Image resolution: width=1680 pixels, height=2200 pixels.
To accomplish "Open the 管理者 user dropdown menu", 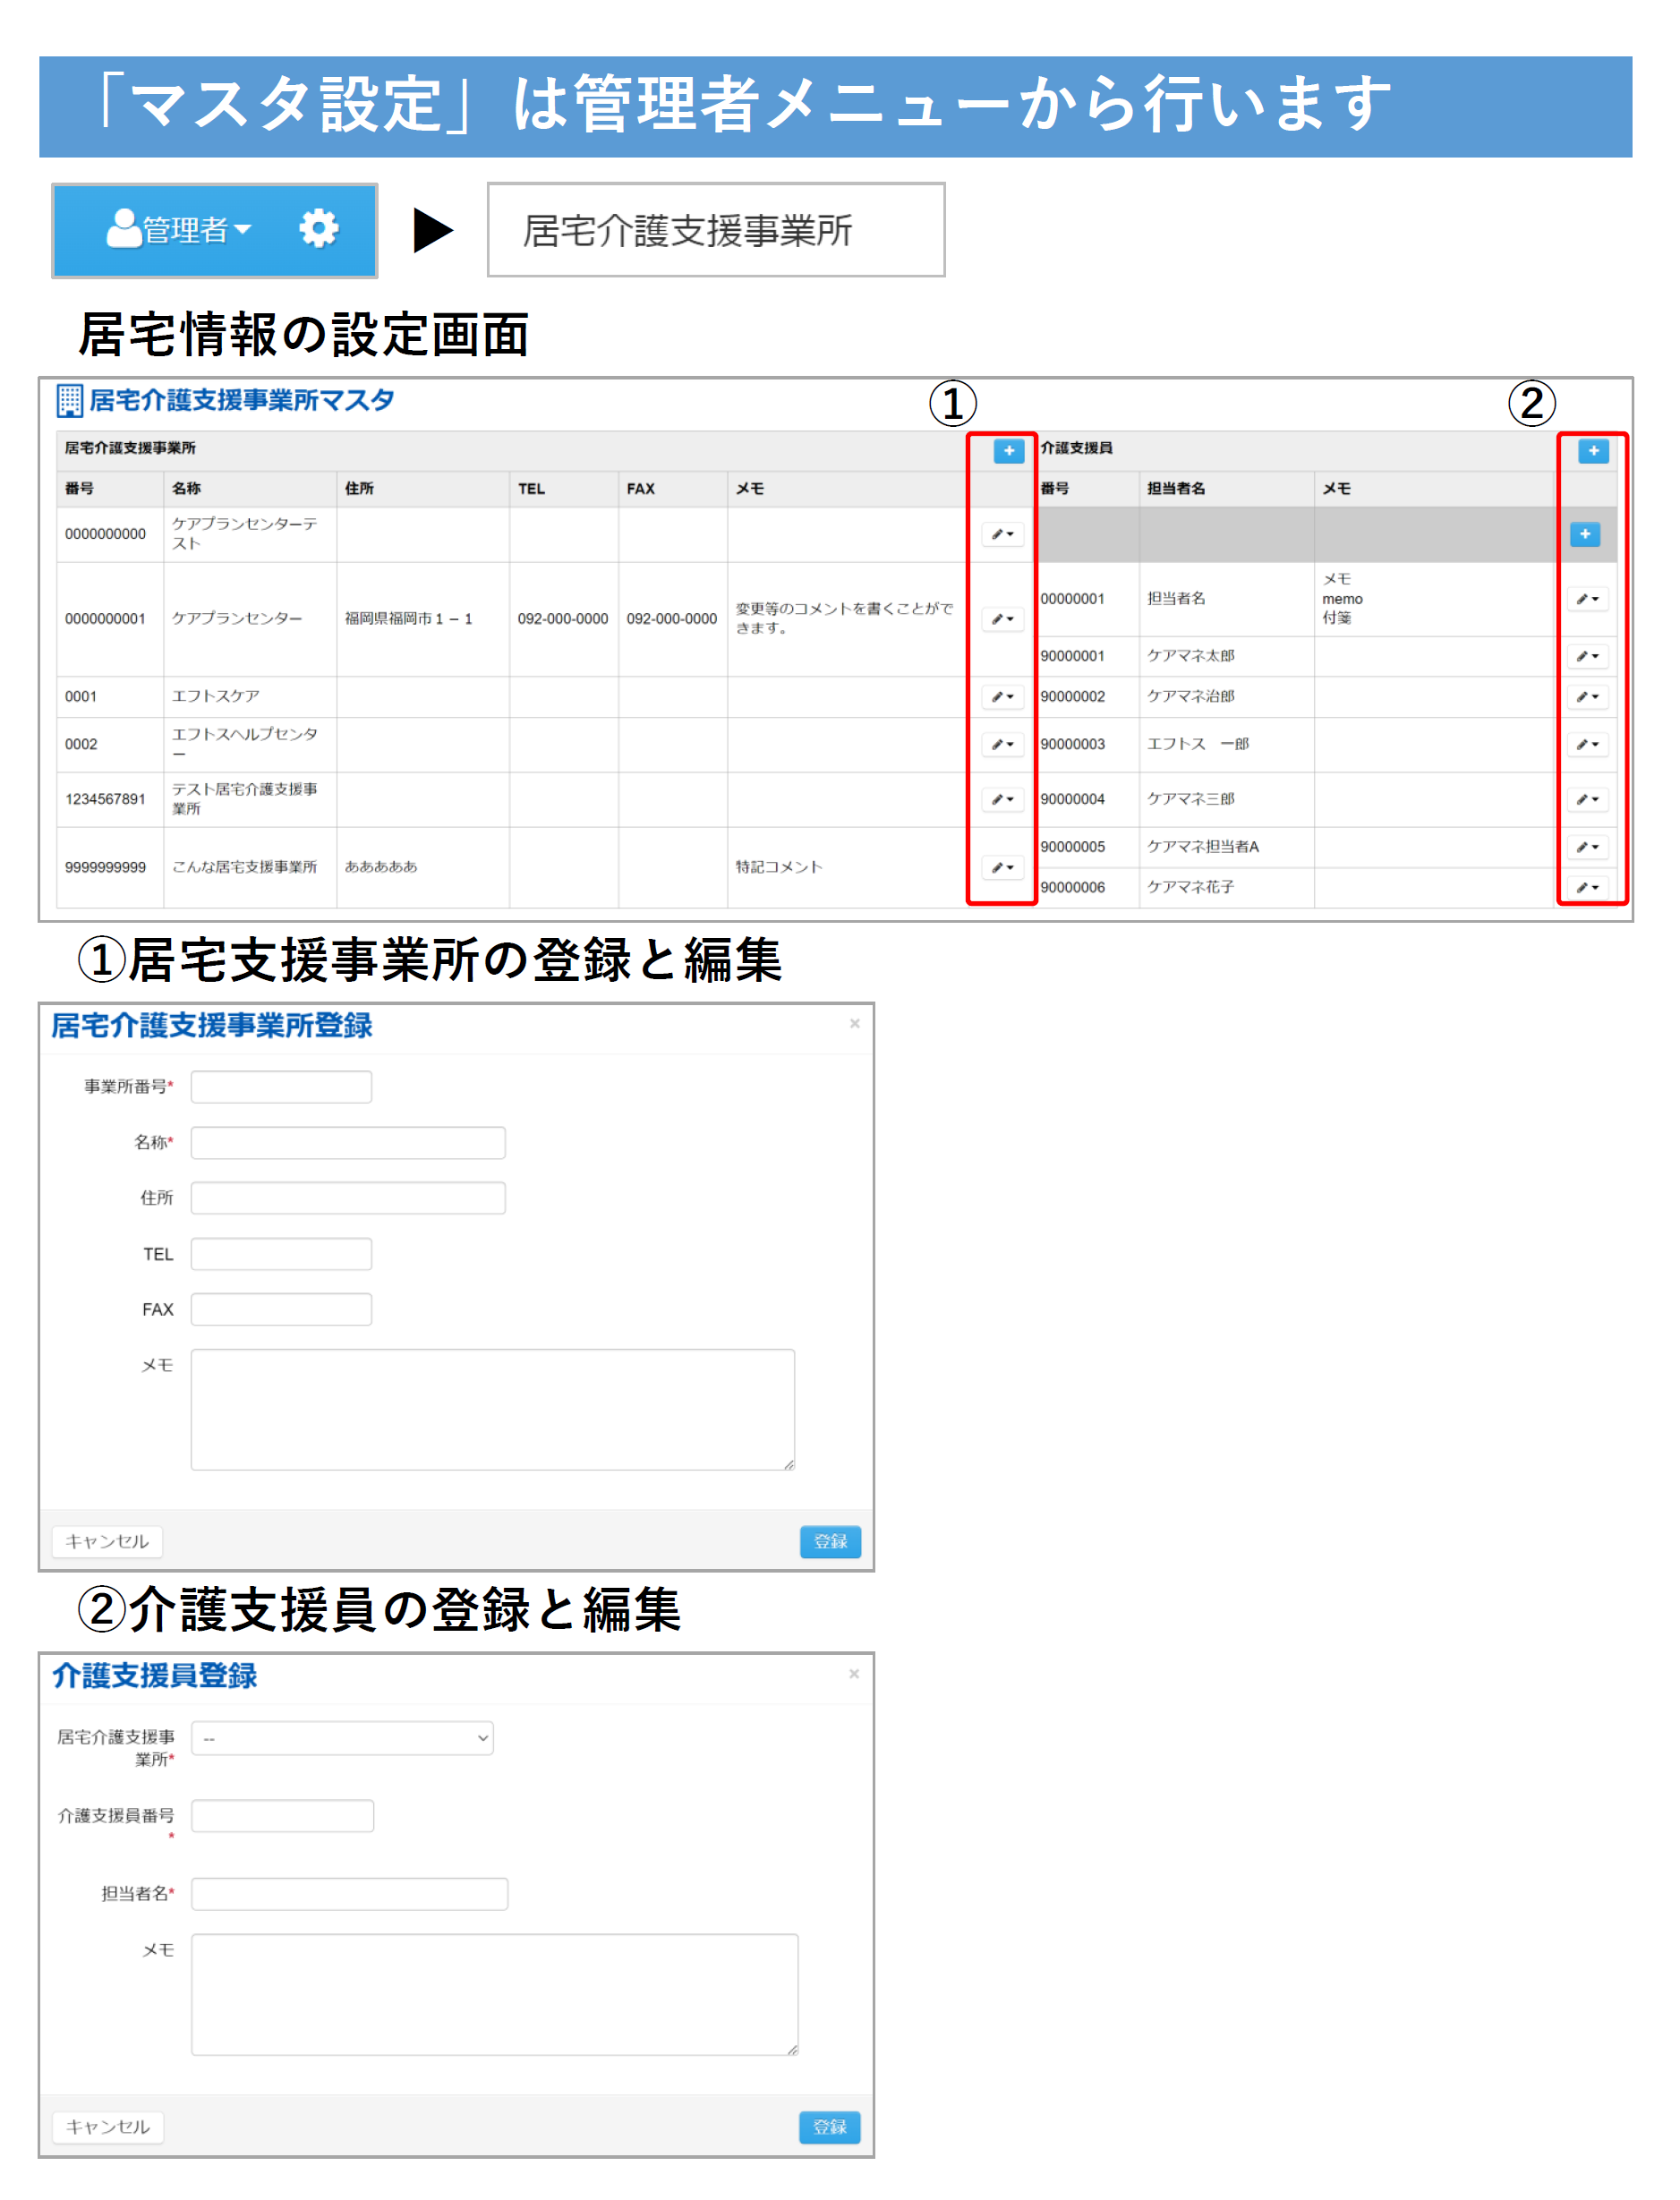I will (180, 230).
